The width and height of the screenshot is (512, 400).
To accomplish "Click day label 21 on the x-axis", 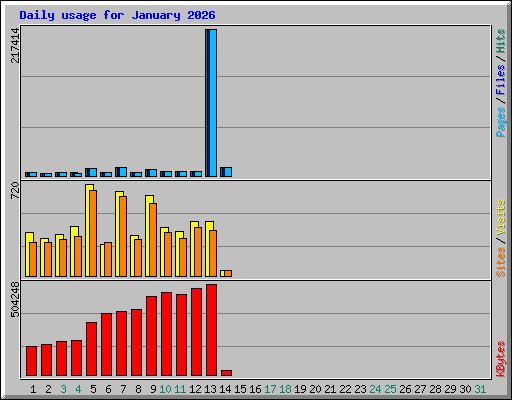I will tap(330, 389).
